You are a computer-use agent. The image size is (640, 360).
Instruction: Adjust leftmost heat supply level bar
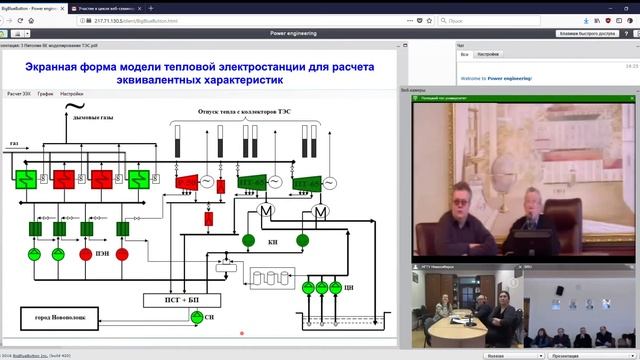tap(178, 141)
